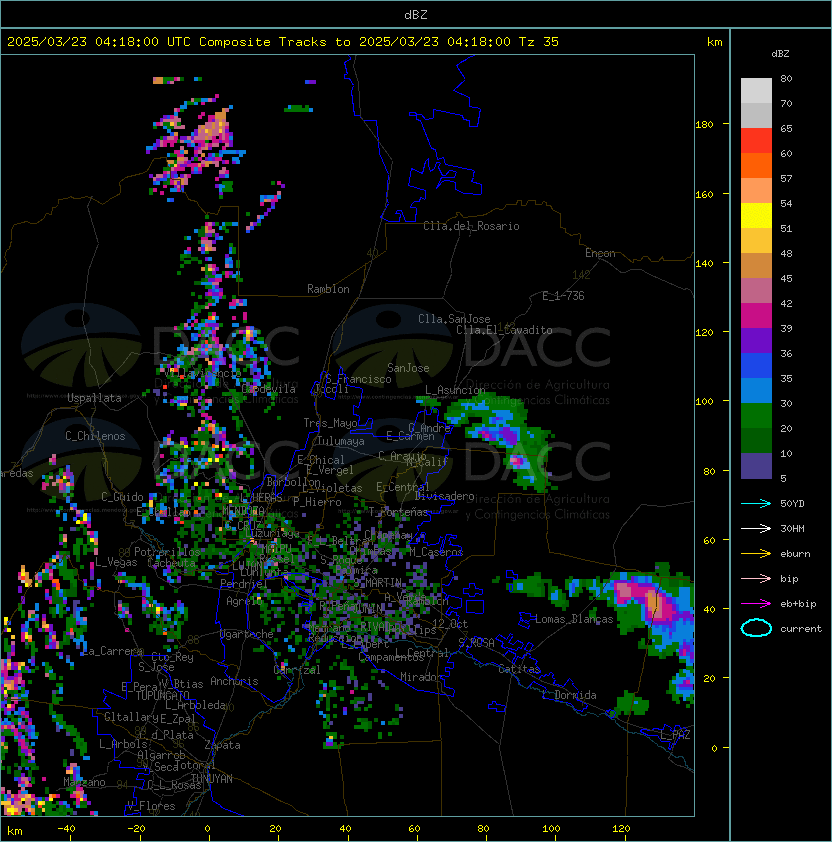Click the 'Ramblon' map label
Image resolution: width=832 pixels, height=842 pixels.
point(328,289)
